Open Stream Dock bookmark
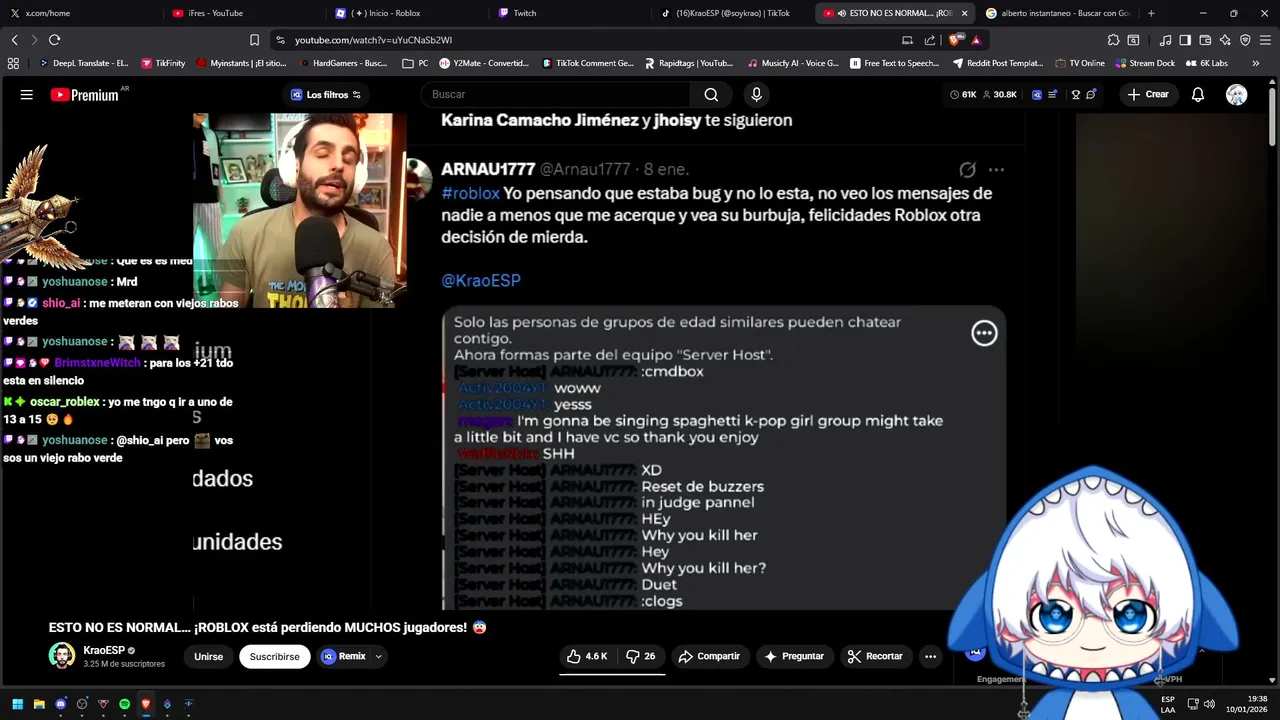 [x=1145, y=63]
